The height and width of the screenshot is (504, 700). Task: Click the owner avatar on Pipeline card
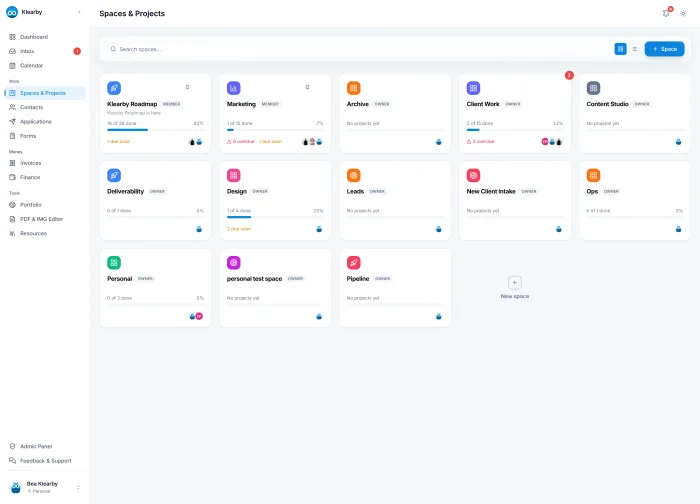pos(438,316)
